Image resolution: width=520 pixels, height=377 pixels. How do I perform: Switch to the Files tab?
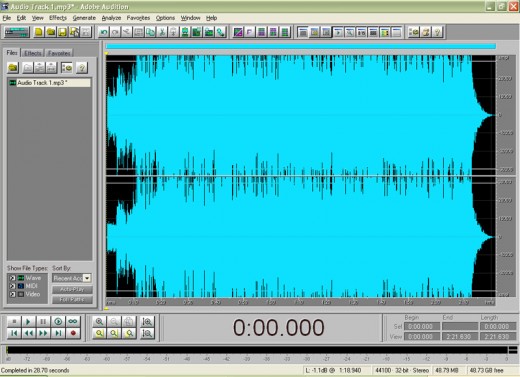point(12,53)
